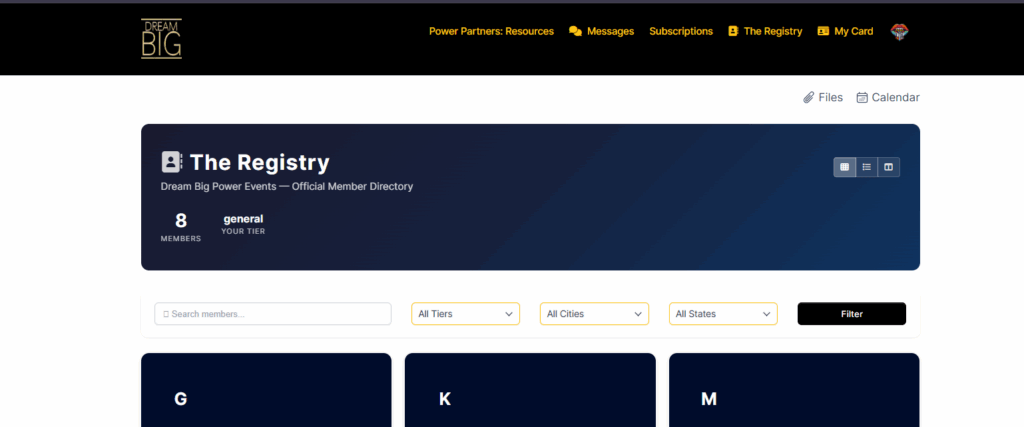Click the My Card ID icon
Screen dimensions: 1024x427
point(823,31)
